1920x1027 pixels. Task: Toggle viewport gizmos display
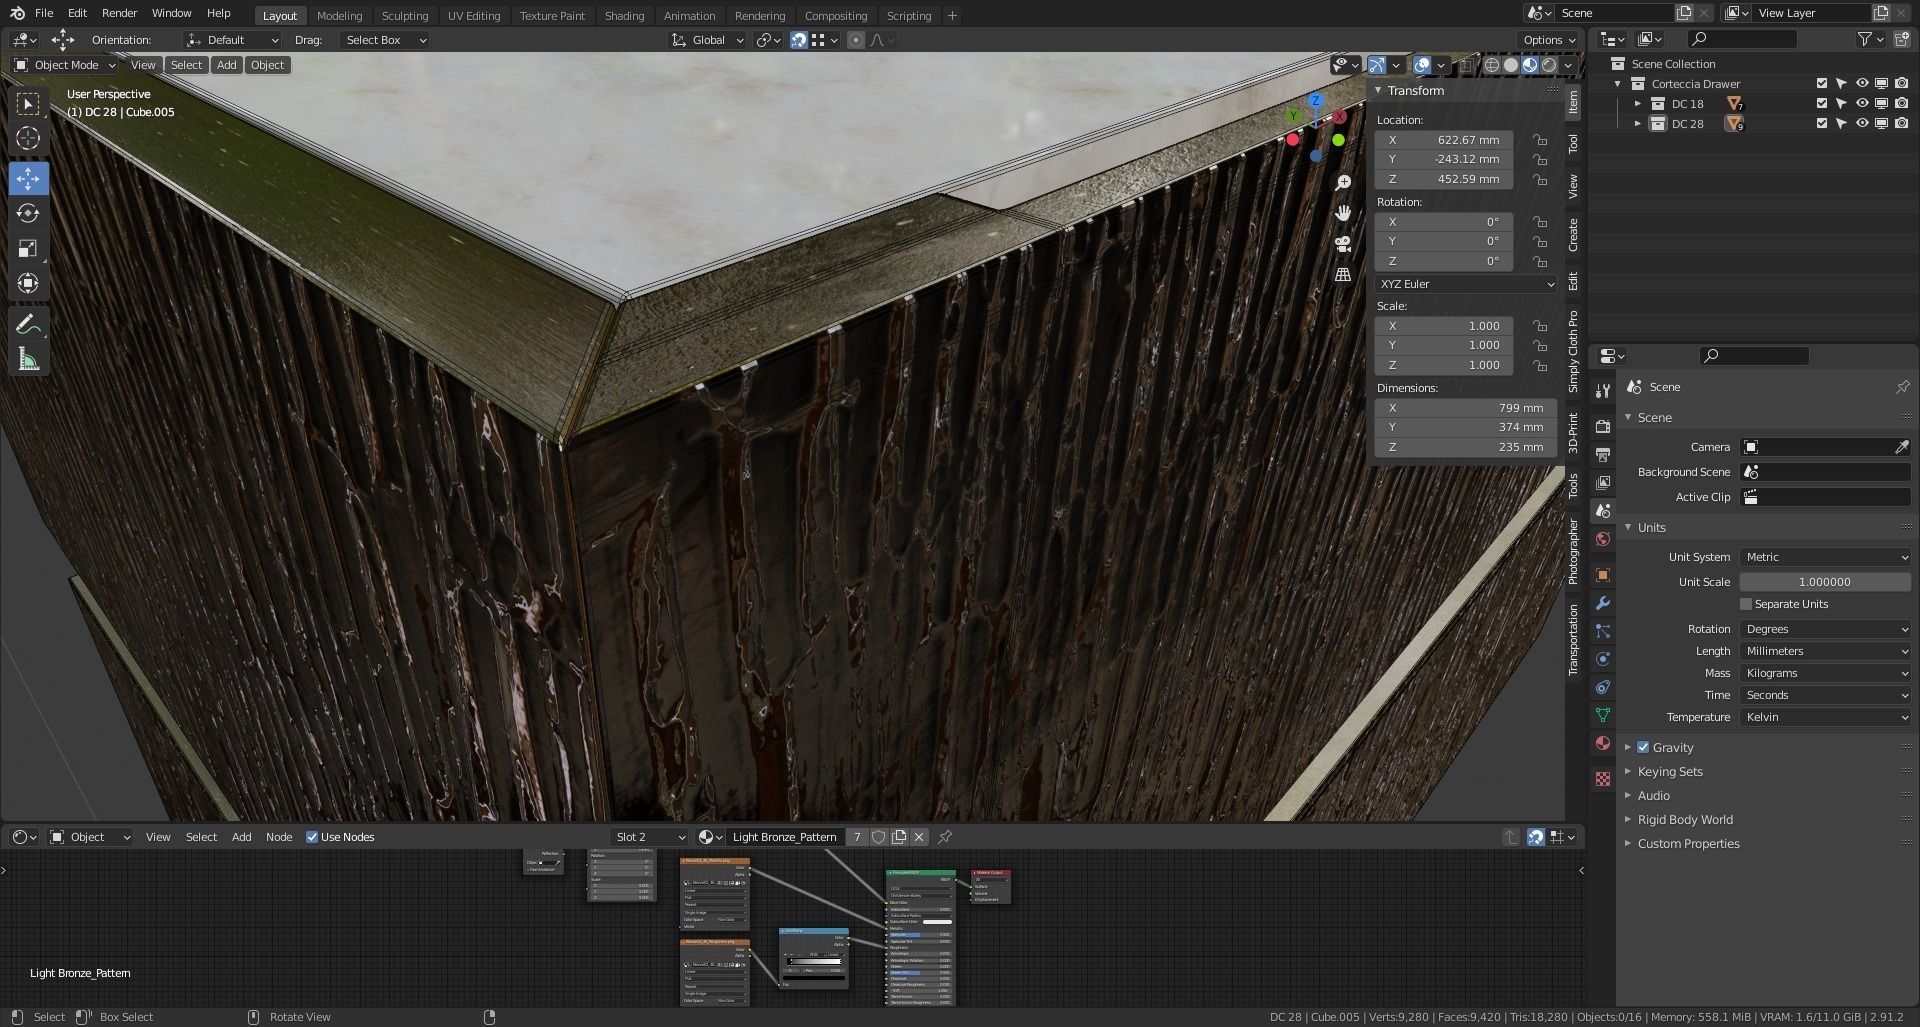(x=1377, y=65)
